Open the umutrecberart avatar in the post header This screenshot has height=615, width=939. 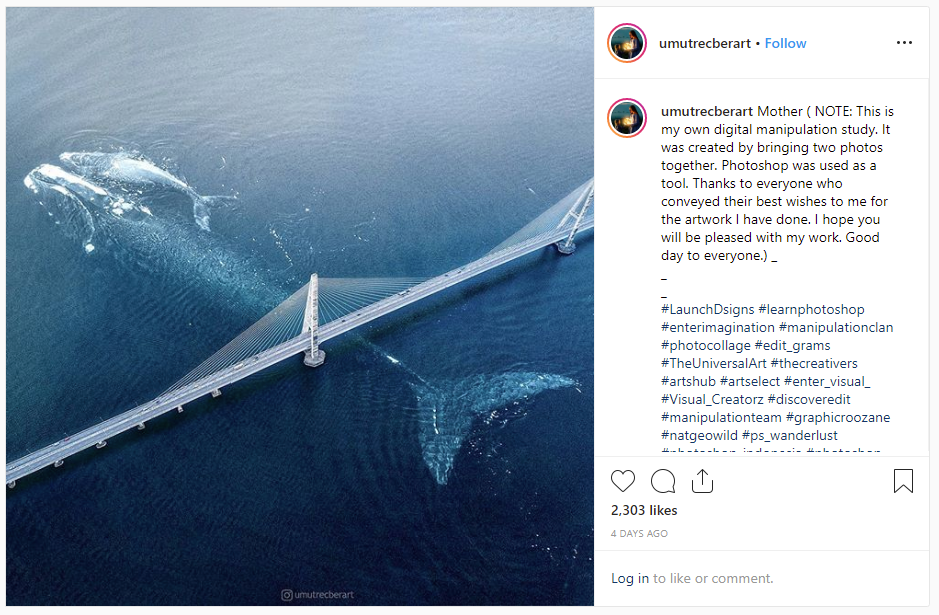[627, 43]
